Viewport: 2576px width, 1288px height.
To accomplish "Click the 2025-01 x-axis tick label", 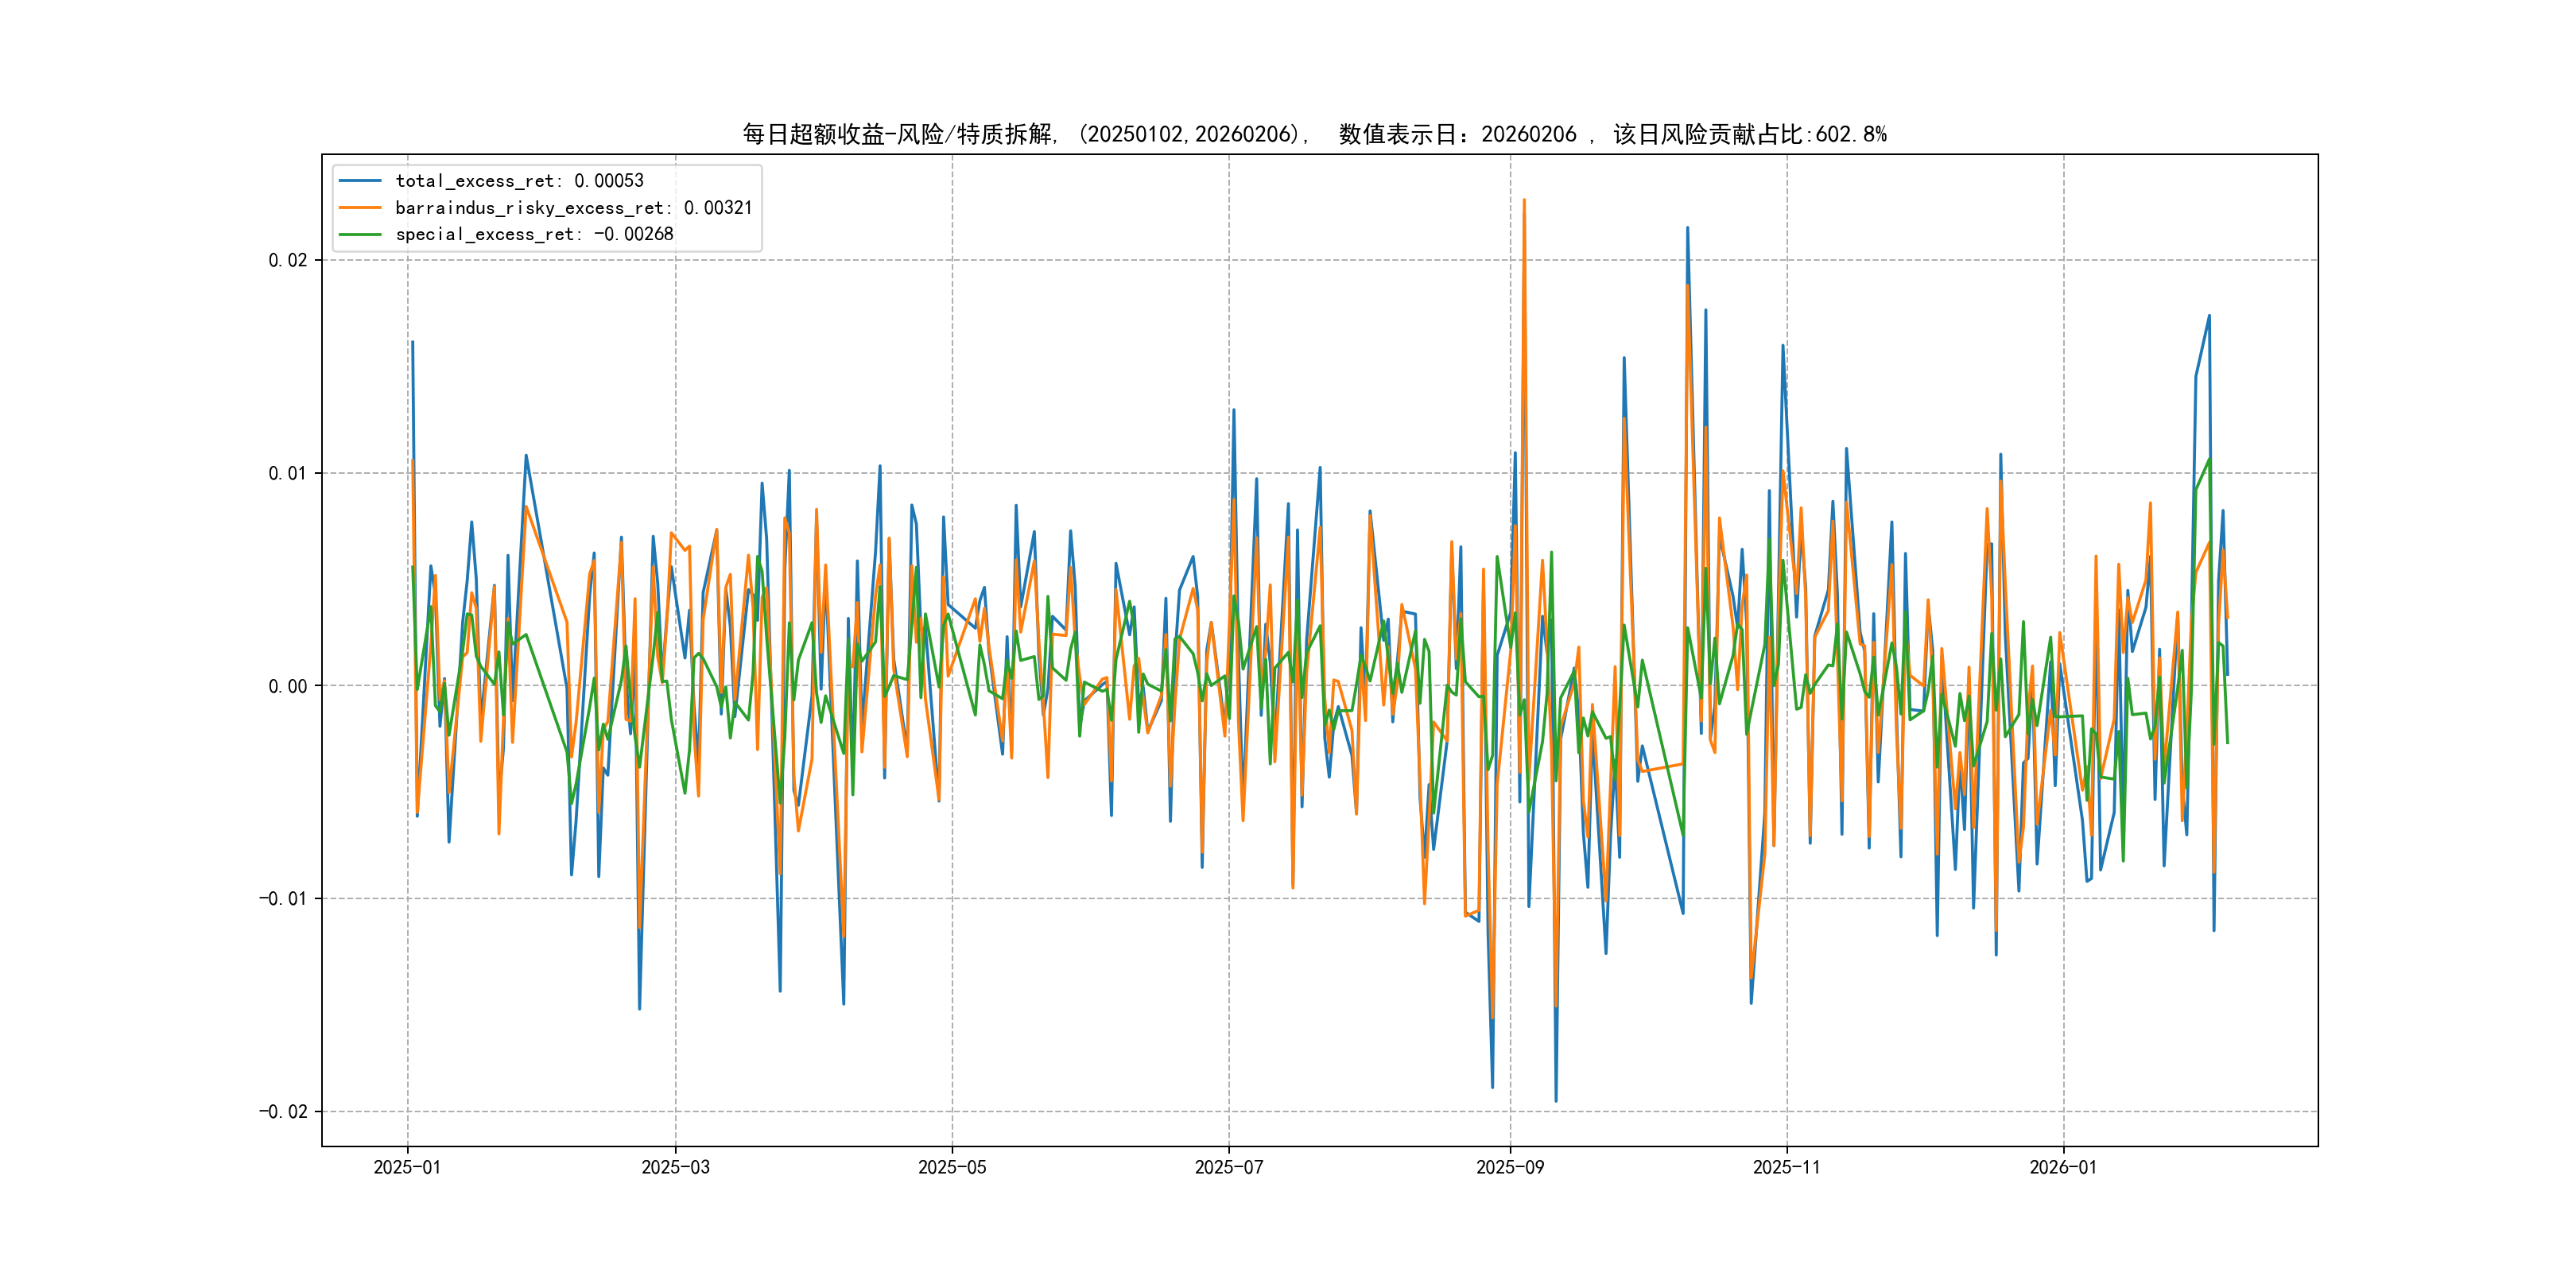I will pyautogui.click(x=407, y=1168).
